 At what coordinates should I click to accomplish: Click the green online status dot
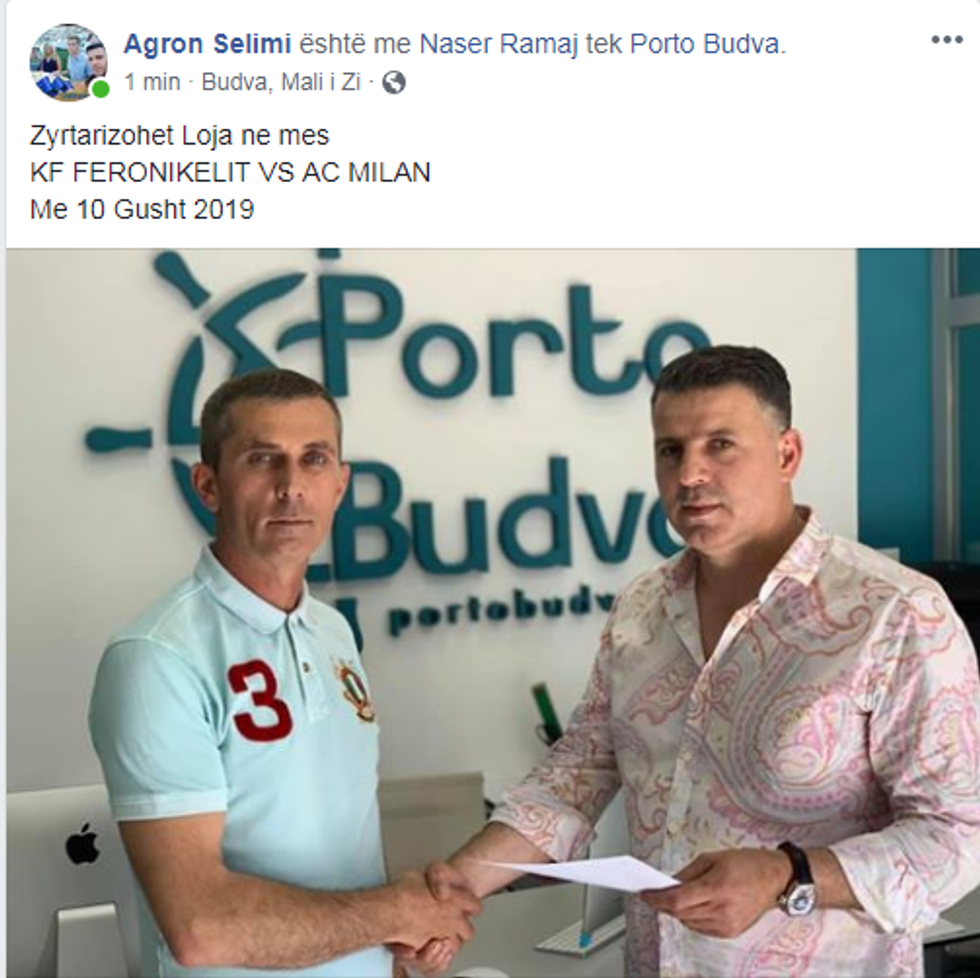pyautogui.click(x=100, y=89)
